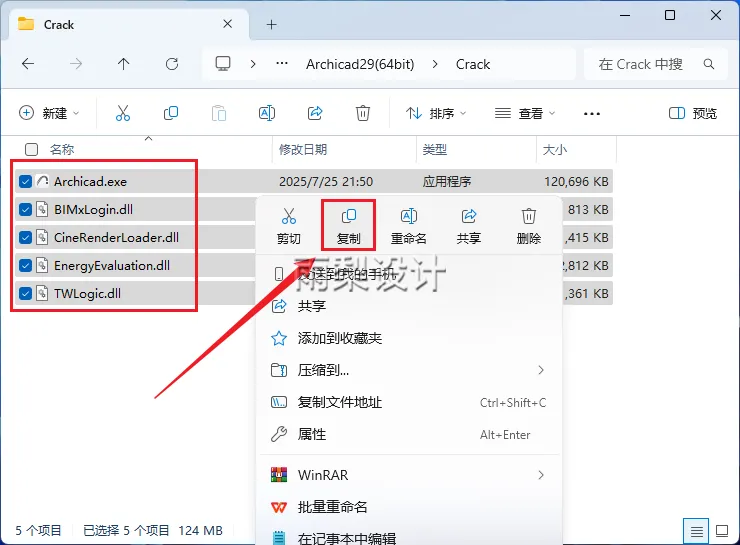
Task: Uncheck the EnergyEvaluation.dll checkbox
Action: (x=25, y=265)
